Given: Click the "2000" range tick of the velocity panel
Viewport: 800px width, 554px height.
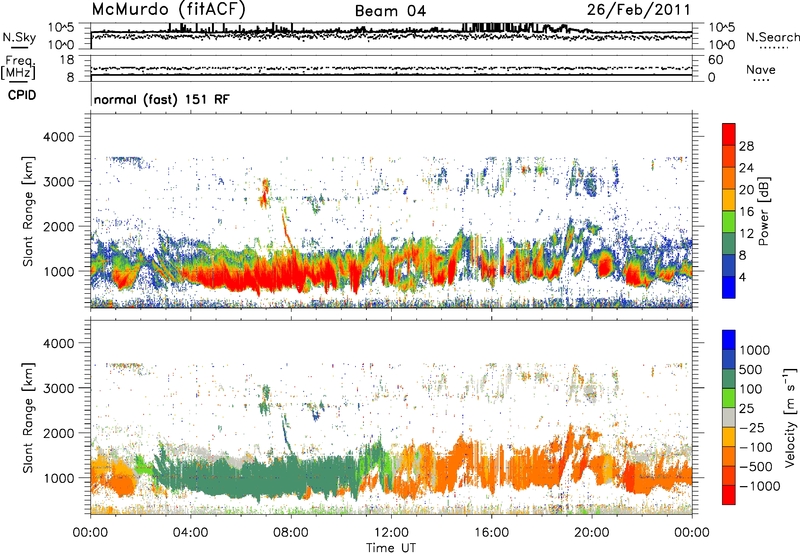Looking at the screenshot, I should point(58,433).
